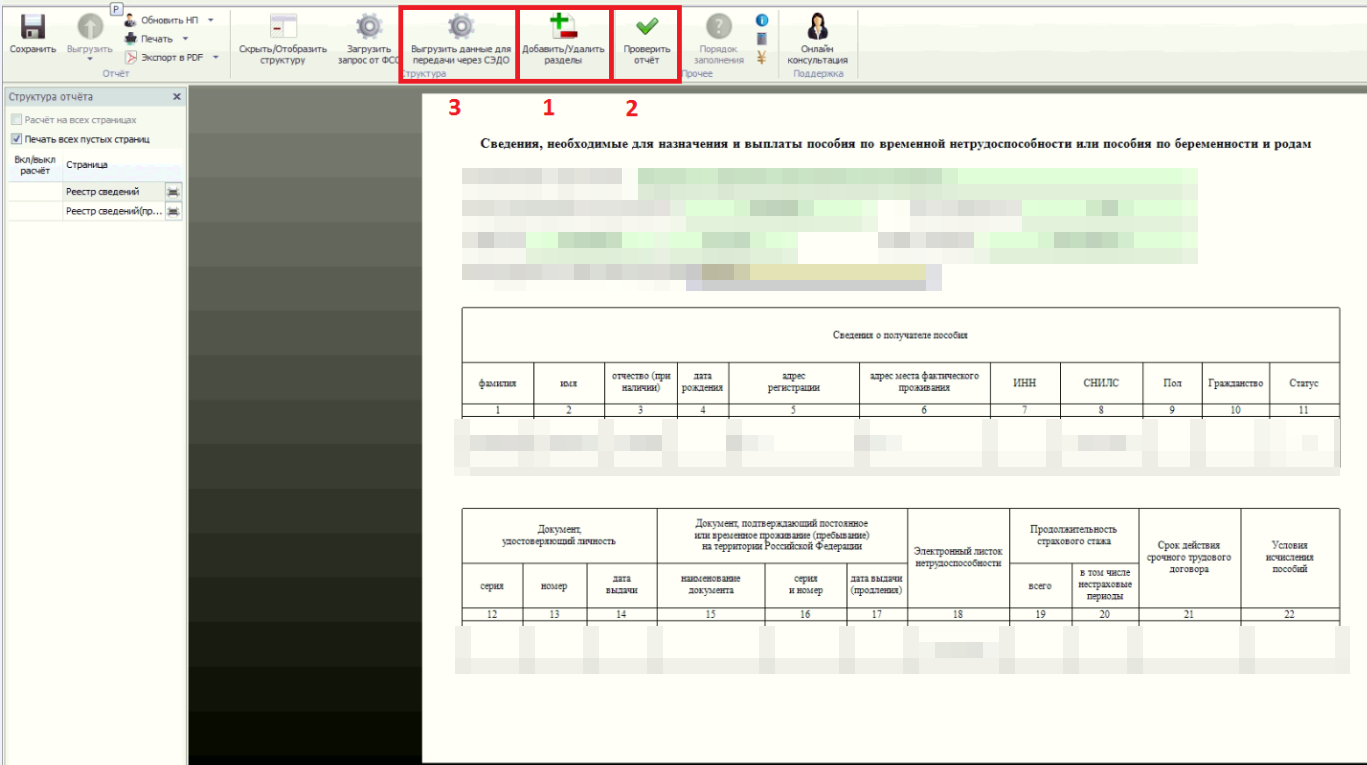Open Онлайн консультация support
This screenshot has width=1367, height=765.
817,40
